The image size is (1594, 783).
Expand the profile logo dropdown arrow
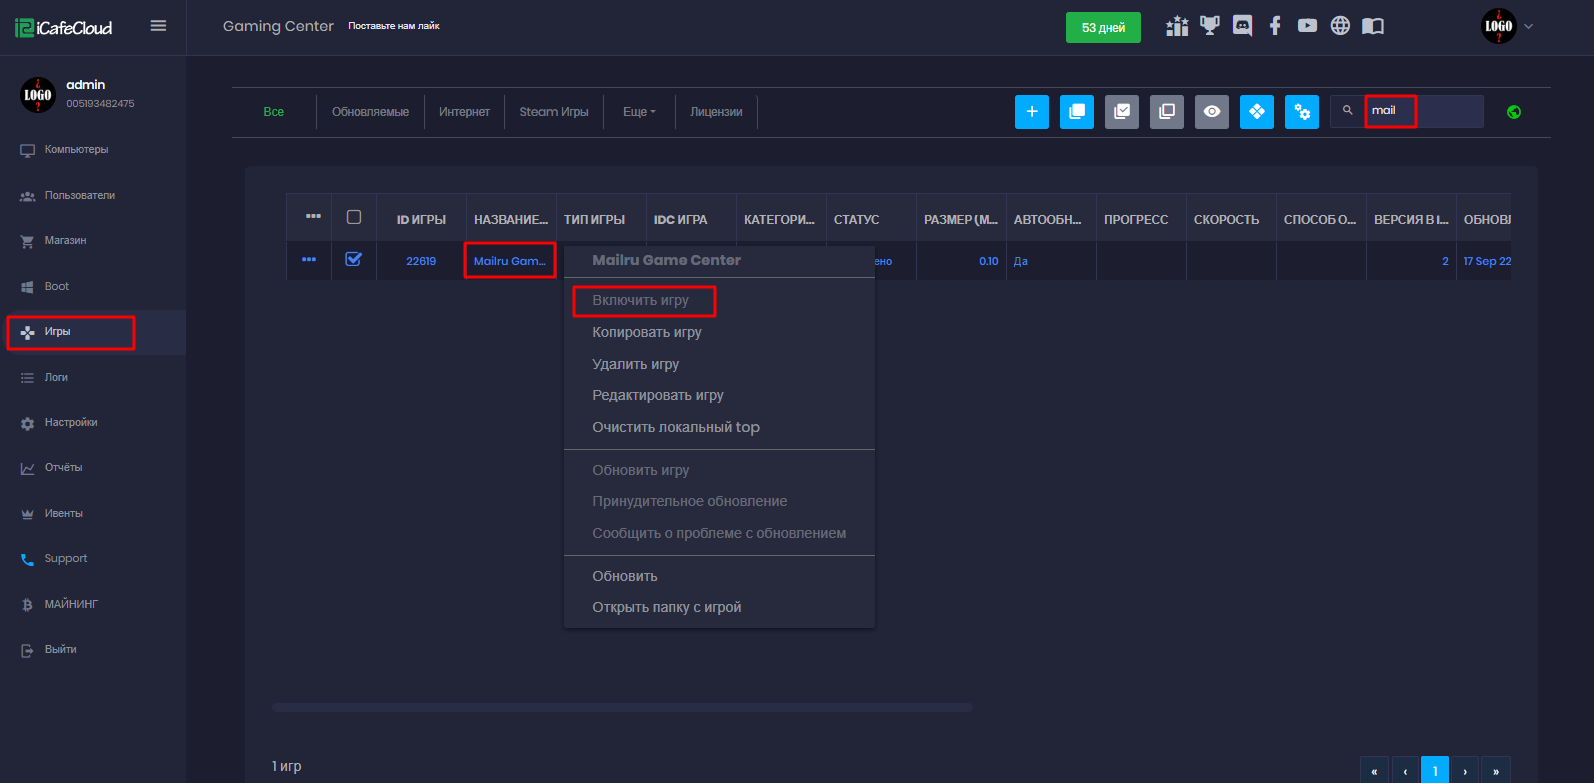(1528, 27)
